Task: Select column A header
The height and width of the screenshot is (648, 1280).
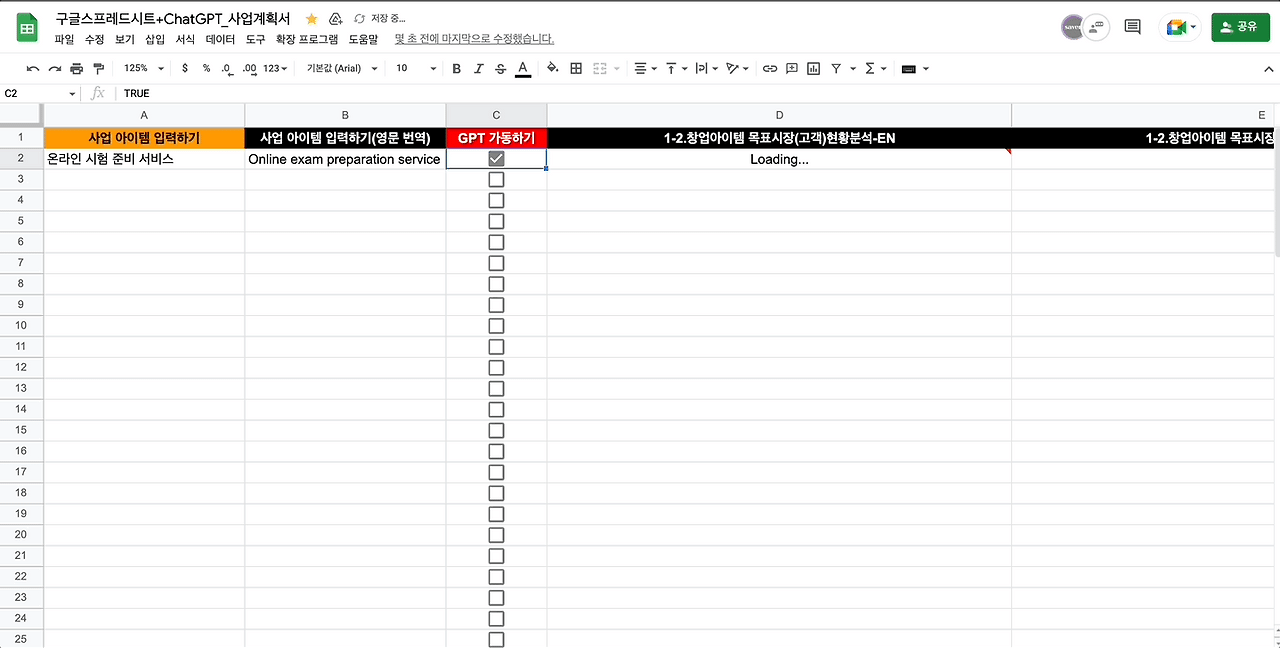Action: click(144, 115)
